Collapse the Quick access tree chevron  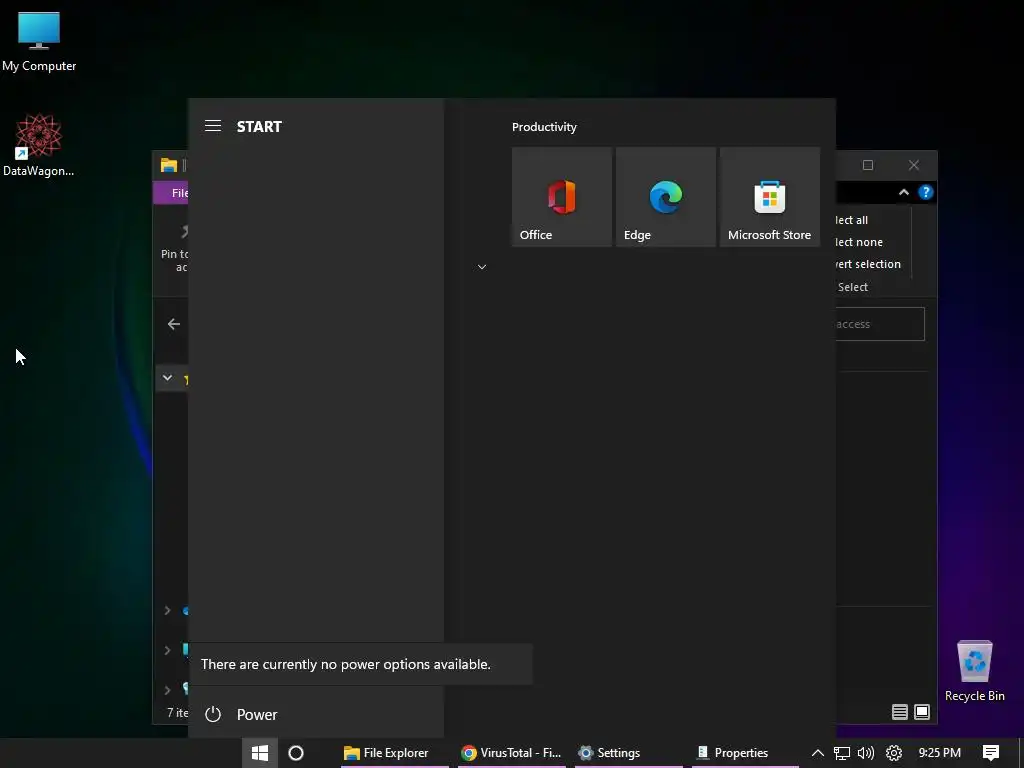coord(167,378)
